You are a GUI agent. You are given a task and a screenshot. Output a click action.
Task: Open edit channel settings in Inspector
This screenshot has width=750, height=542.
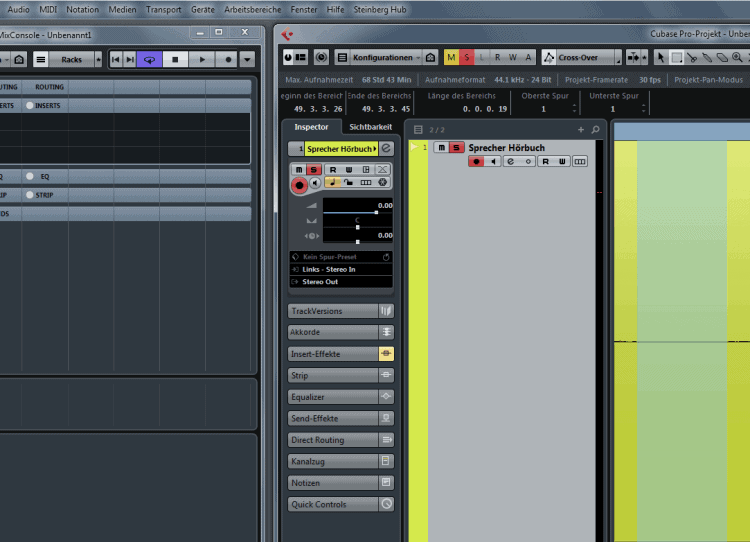(386, 148)
